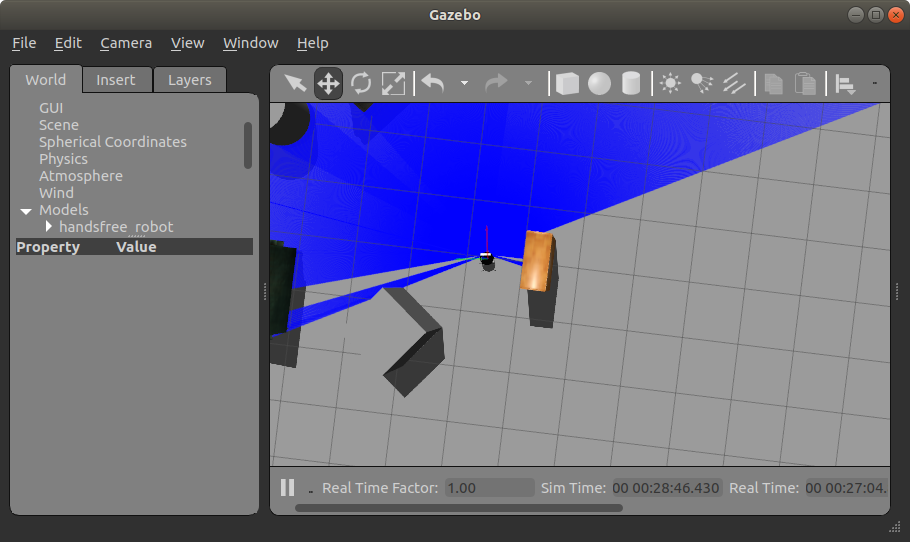Copy the selected model
910x542 pixels.
coord(773,84)
